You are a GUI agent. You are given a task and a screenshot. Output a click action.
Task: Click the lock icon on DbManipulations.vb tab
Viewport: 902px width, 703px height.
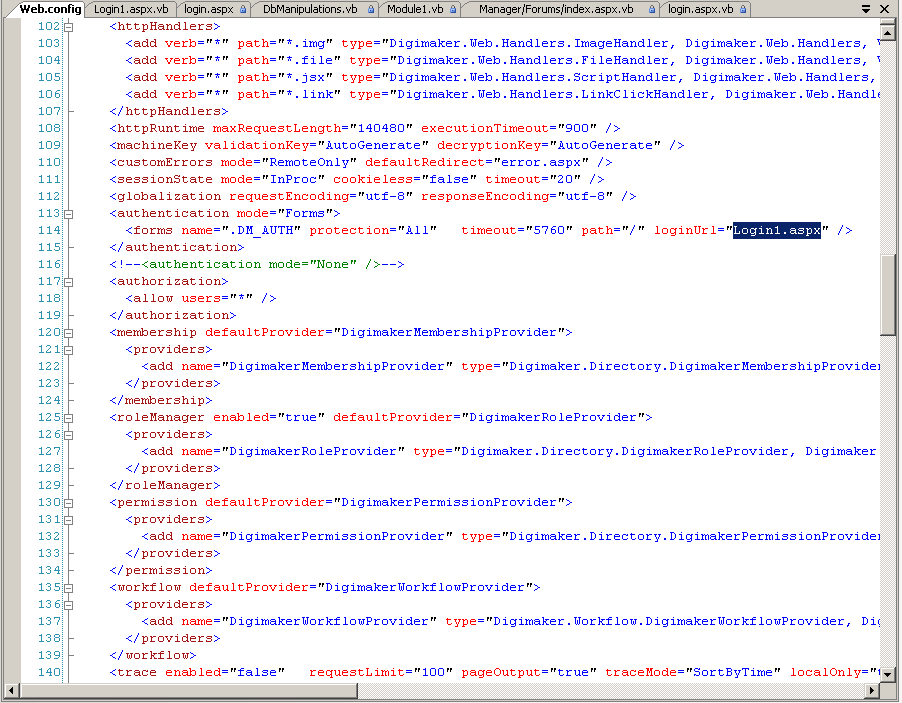pos(371,9)
